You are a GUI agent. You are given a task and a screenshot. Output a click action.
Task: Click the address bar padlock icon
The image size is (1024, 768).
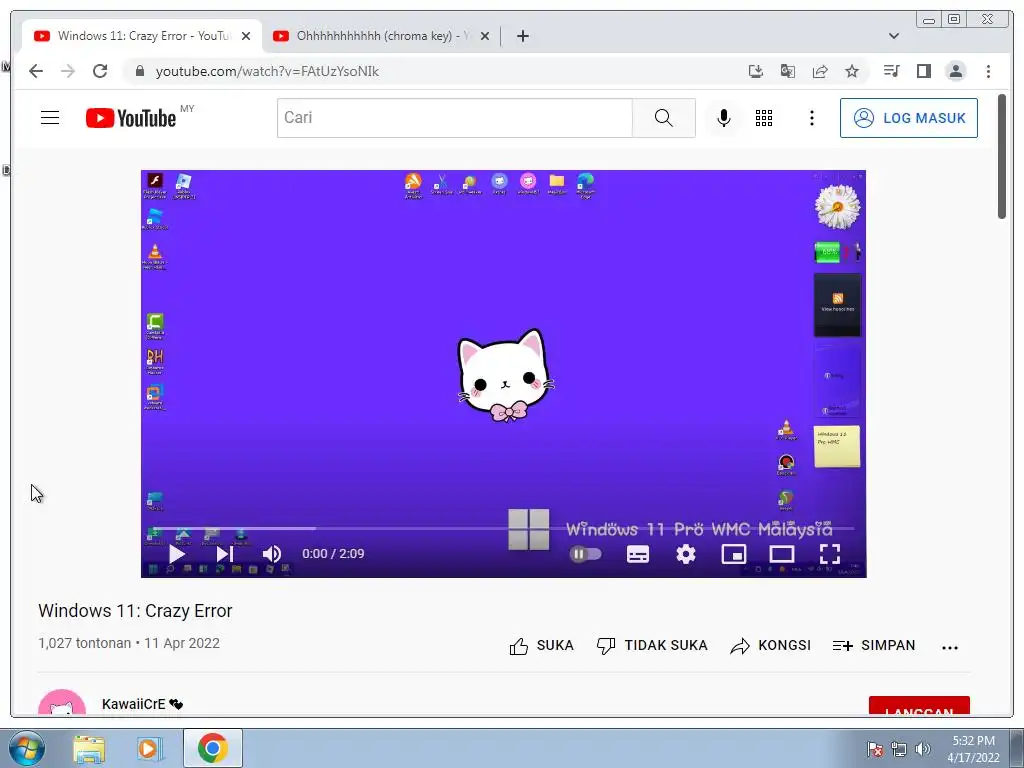(x=139, y=71)
